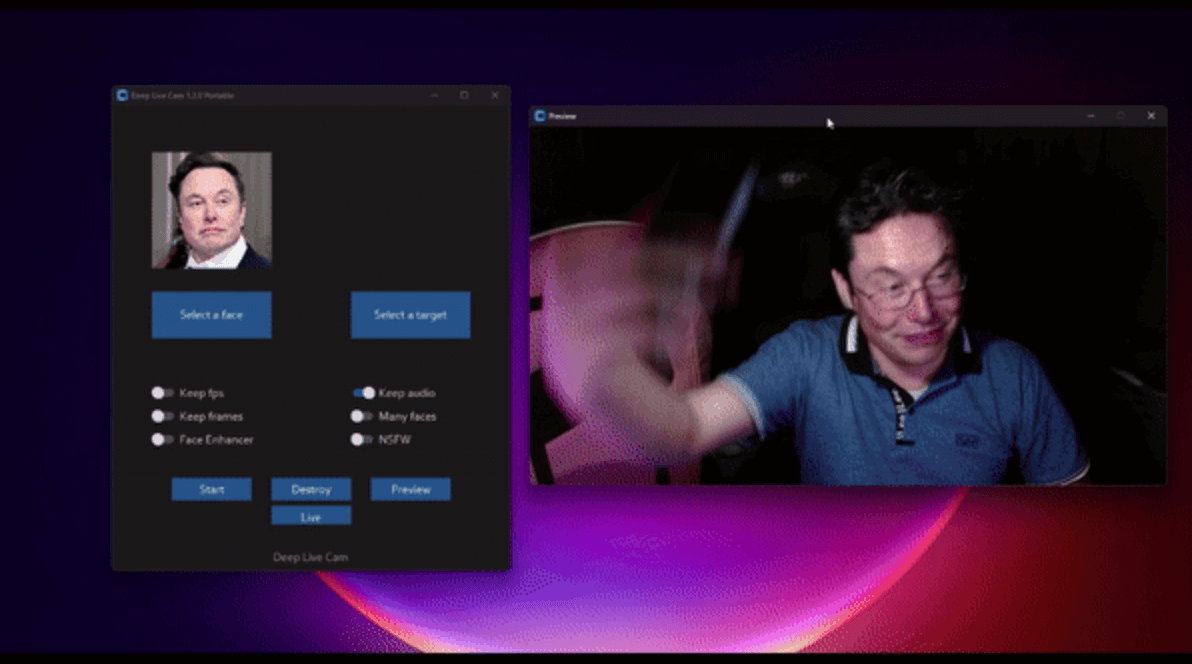Click the Select a face button
The width and height of the screenshot is (1192, 664).
pos(211,315)
